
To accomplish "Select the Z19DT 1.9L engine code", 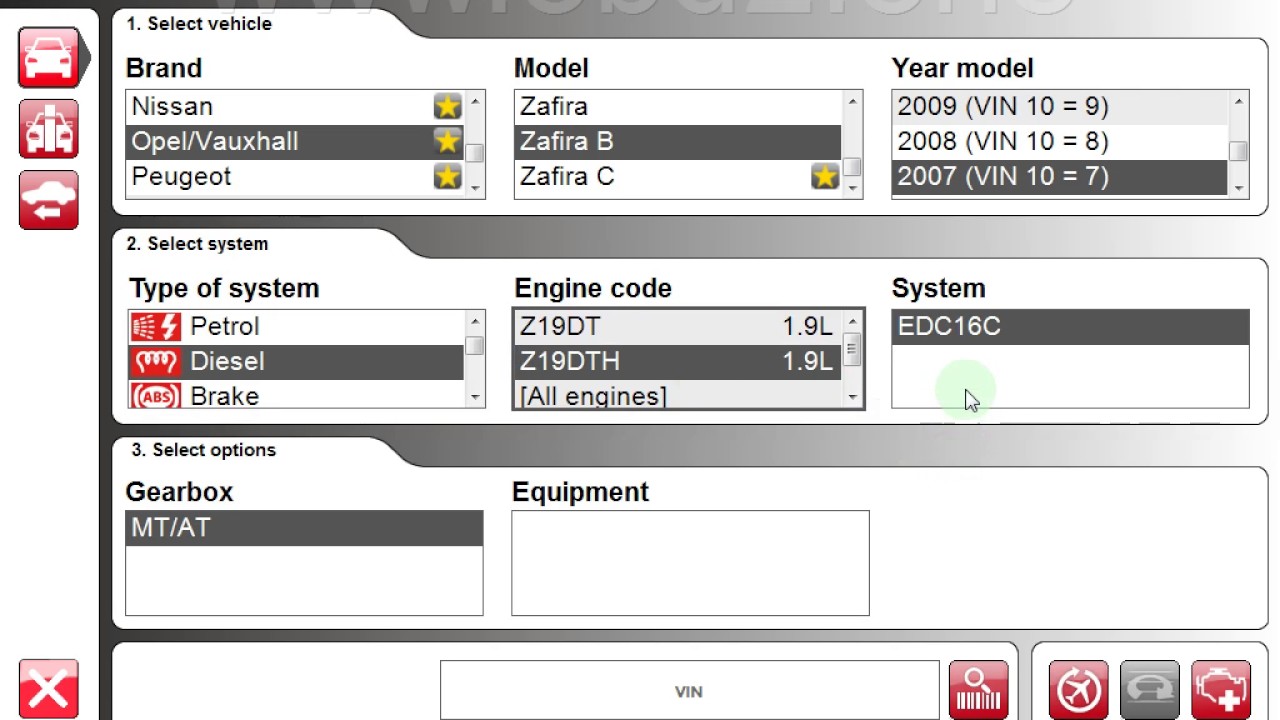I will (x=676, y=326).
